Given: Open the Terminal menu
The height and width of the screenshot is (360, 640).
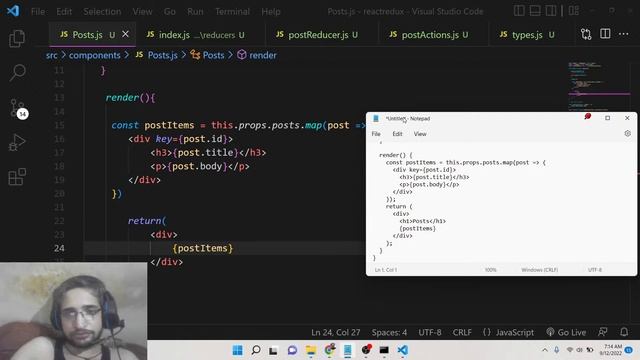Looking at the screenshot, I should [232, 11].
